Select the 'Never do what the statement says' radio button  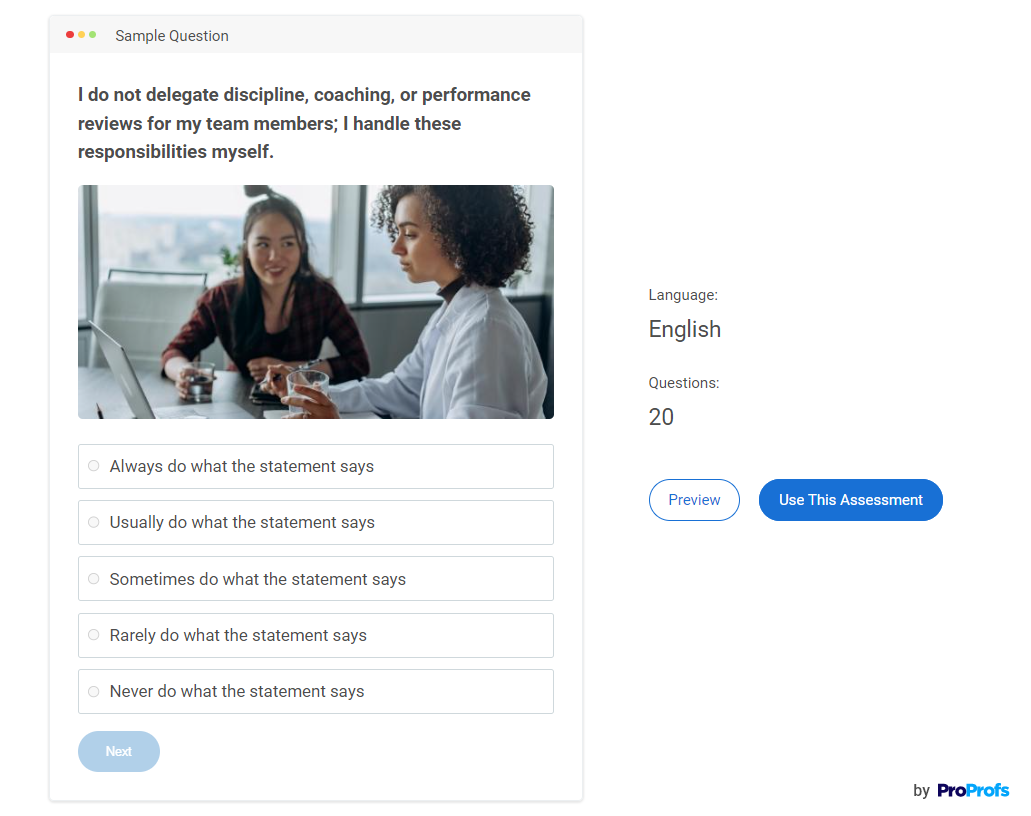pyautogui.click(x=94, y=691)
